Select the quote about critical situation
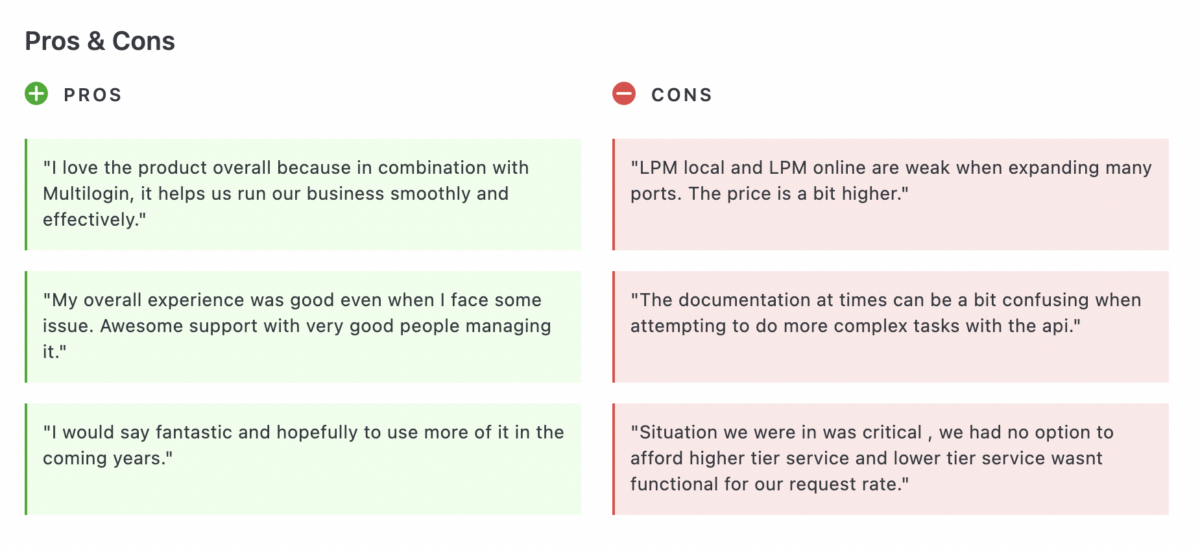Image resolution: width=1200 pixels, height=550 pixels. [872, 458]
